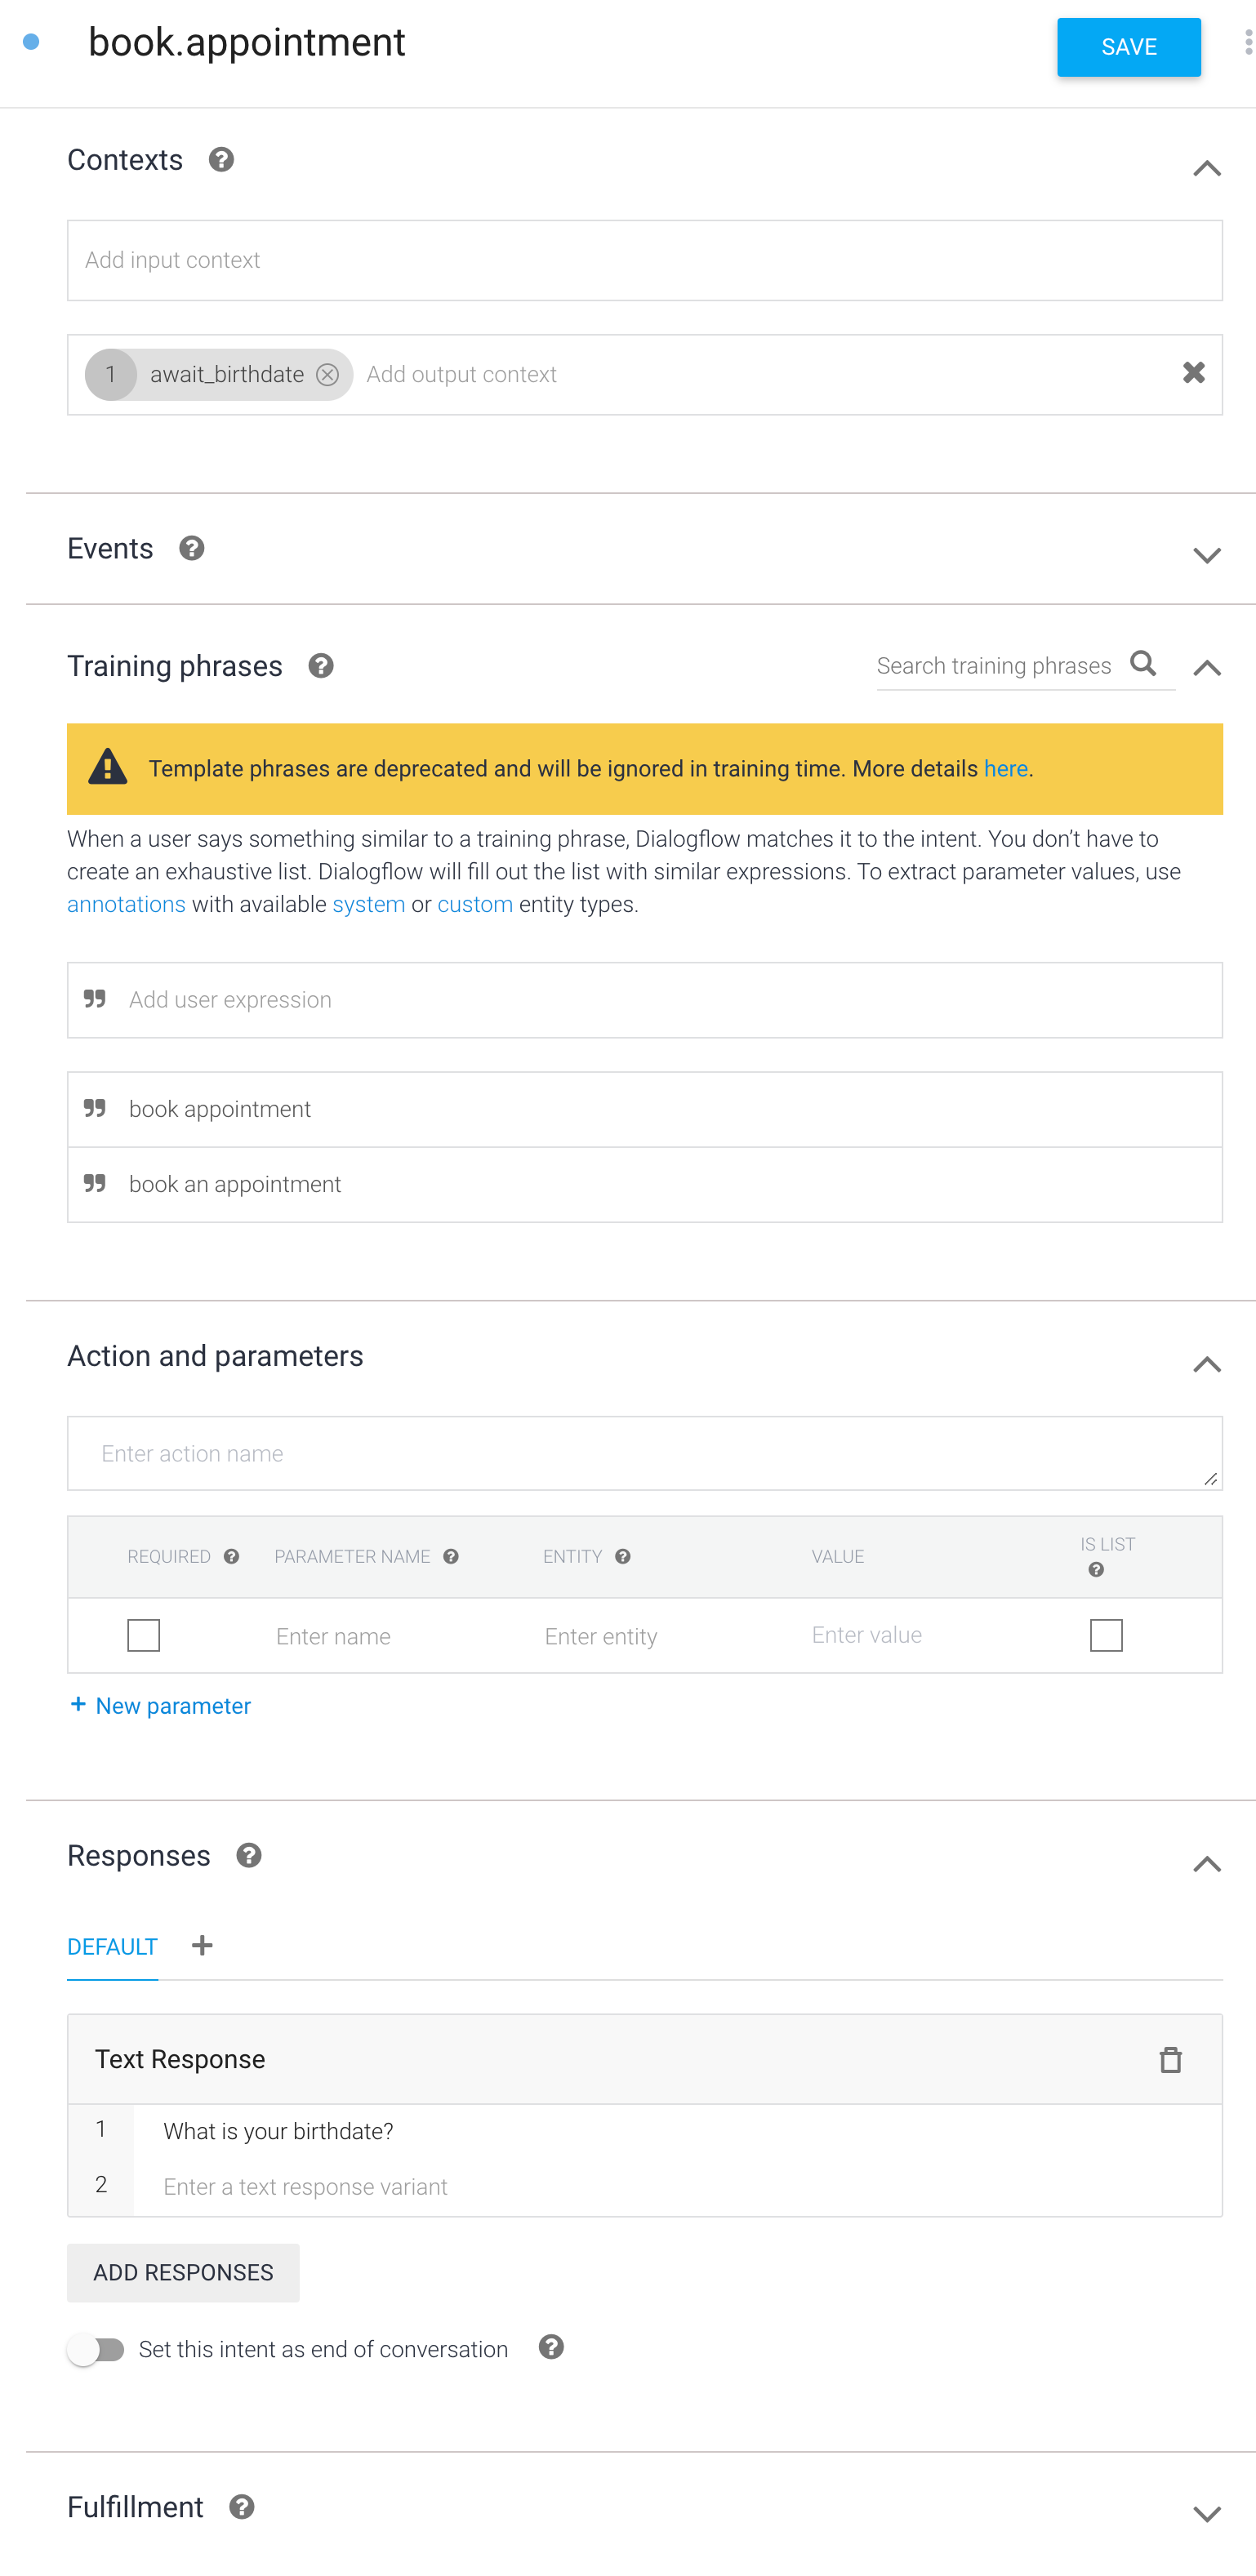The image size is (1256, 2576).
Task: Open help icon next to Contexts heading
Action: [x=221, y=160]
